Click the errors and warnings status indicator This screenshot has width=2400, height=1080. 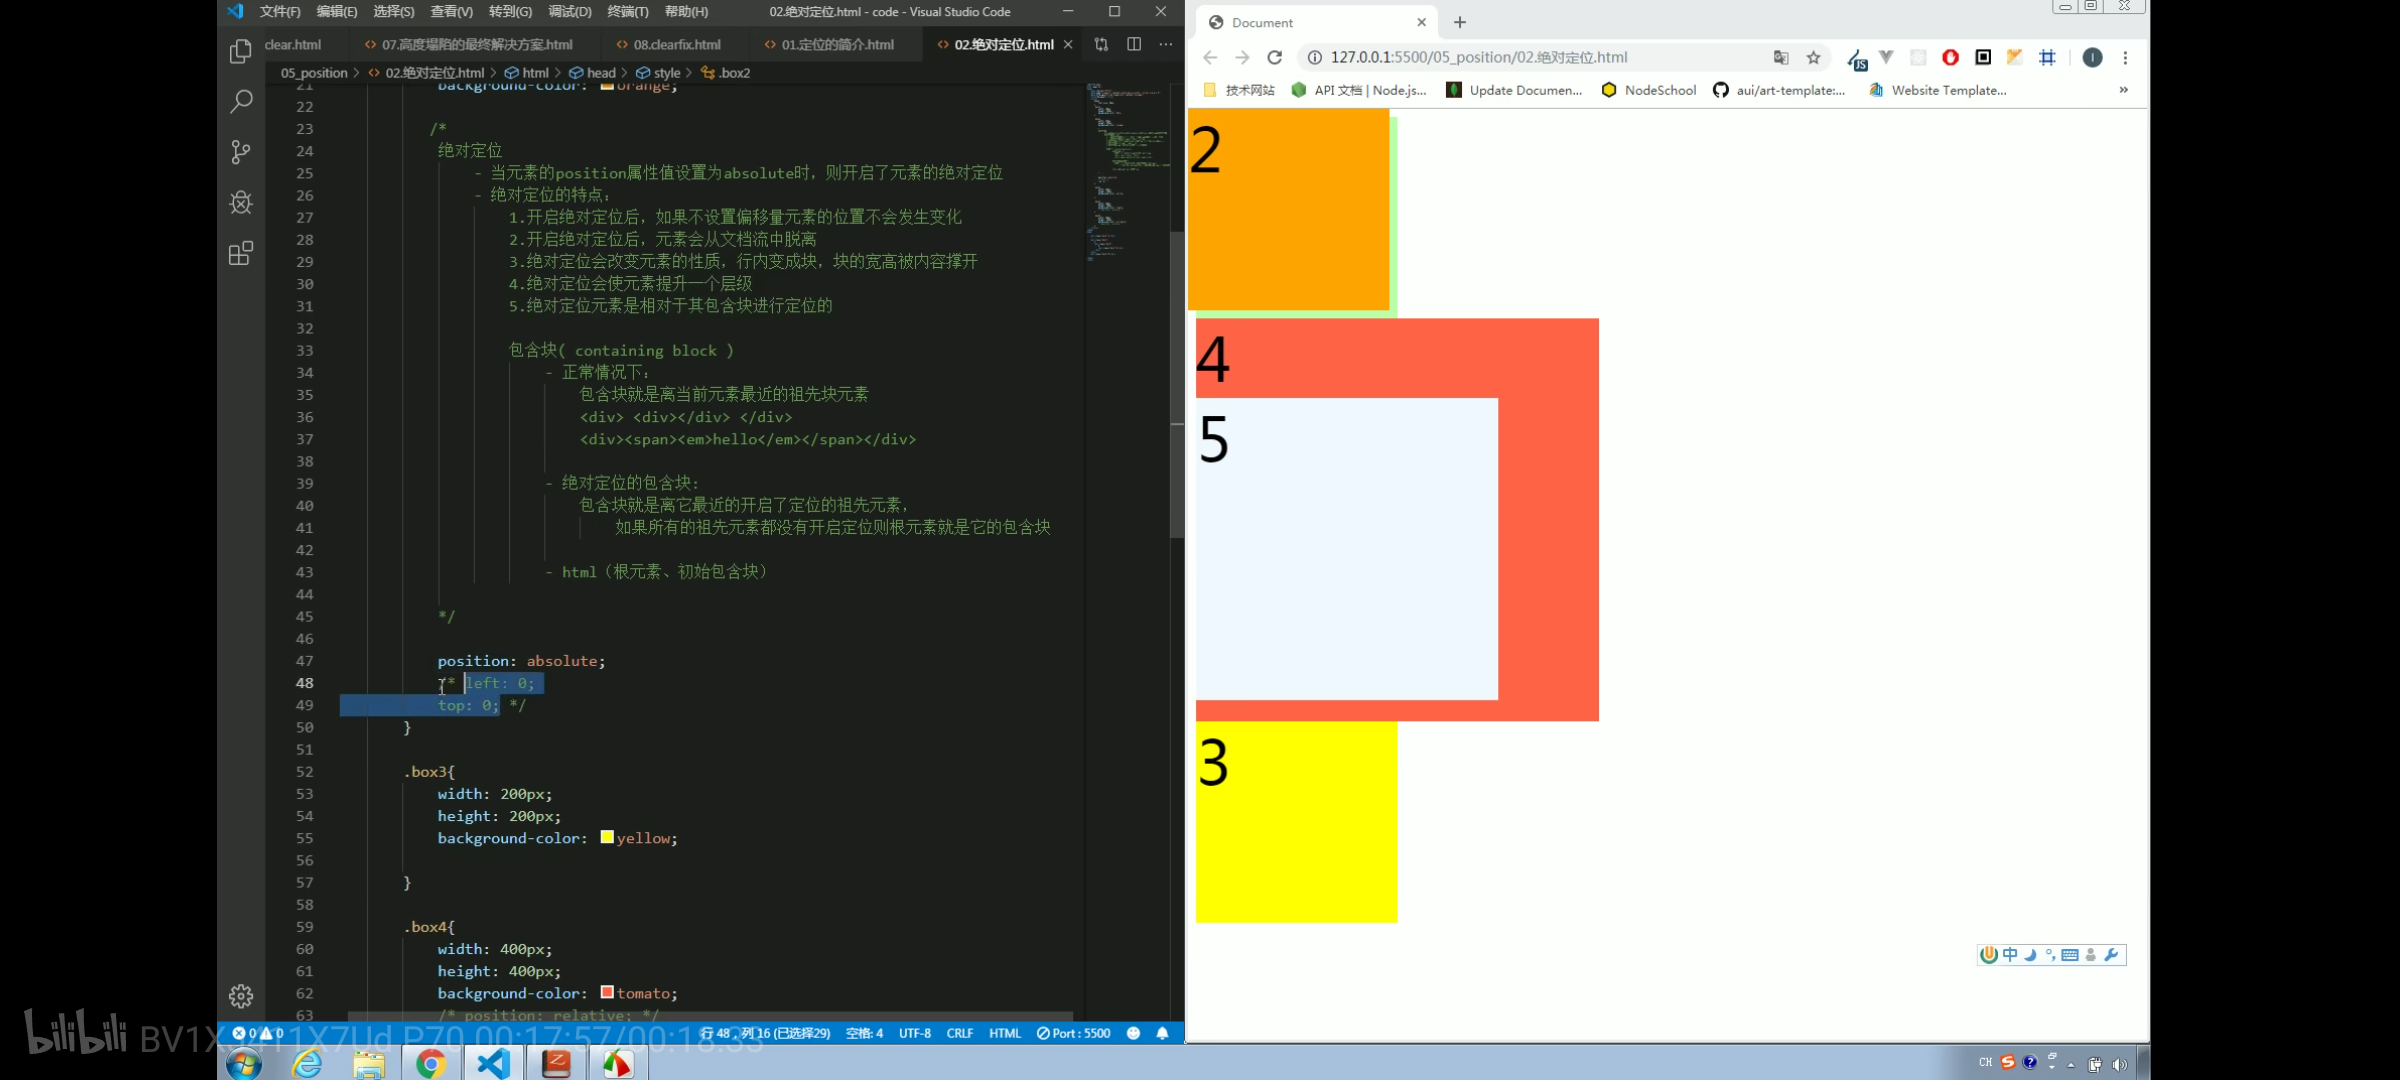tap(258, 1033)
